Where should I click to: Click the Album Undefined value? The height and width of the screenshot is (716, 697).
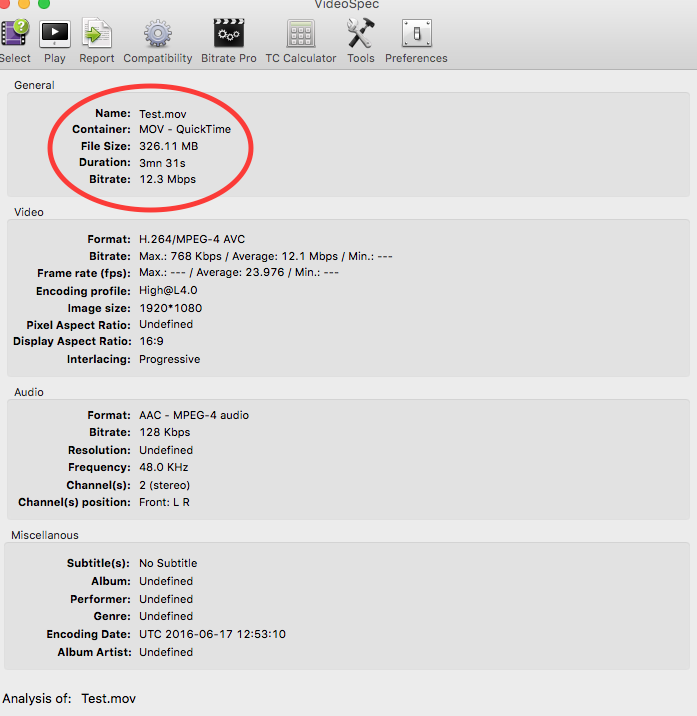[x=166, y=581]
